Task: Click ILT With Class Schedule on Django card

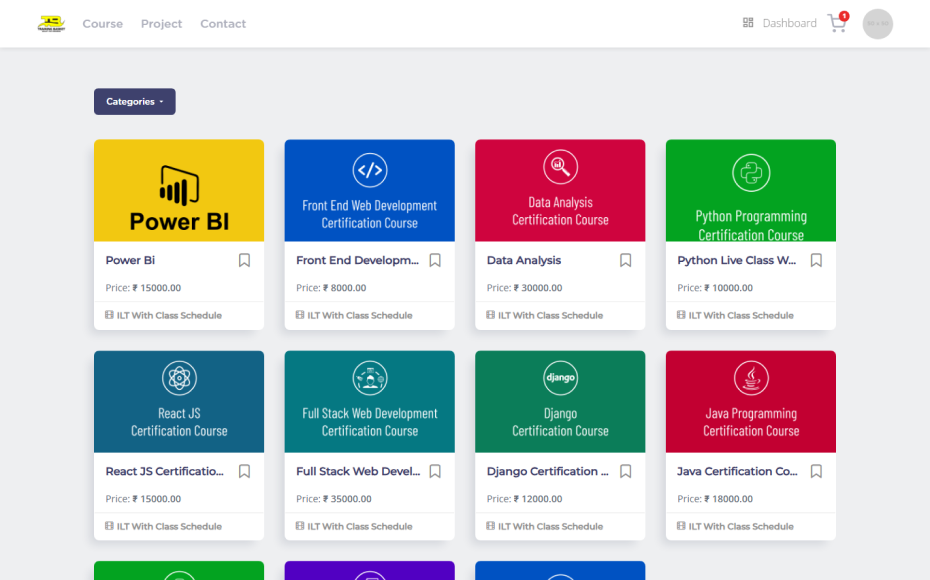Action: coord(550,526)
